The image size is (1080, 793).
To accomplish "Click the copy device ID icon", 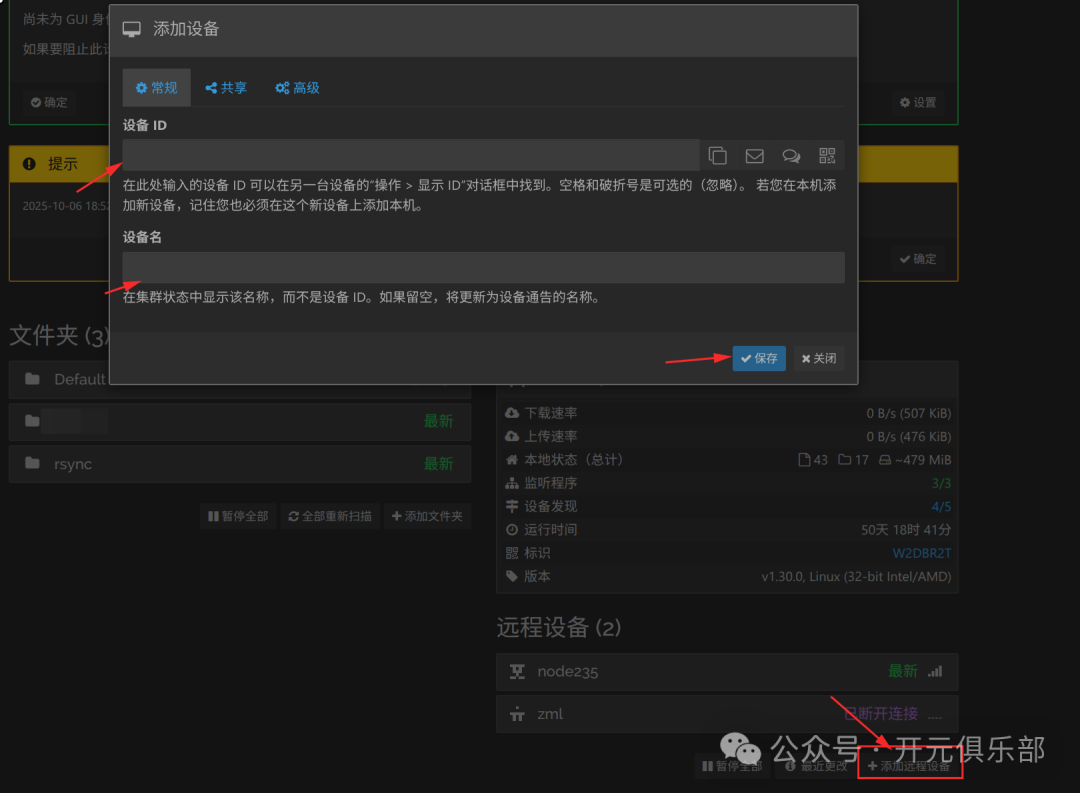I will 717,155.
